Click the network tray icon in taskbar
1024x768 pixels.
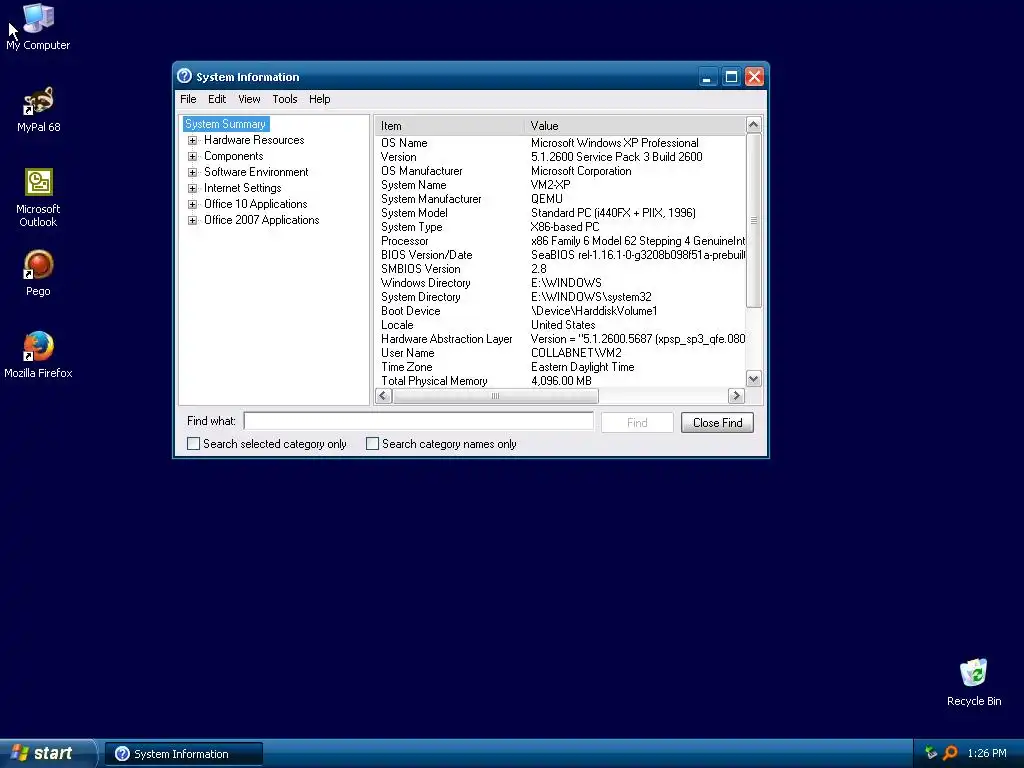[931, 753]
